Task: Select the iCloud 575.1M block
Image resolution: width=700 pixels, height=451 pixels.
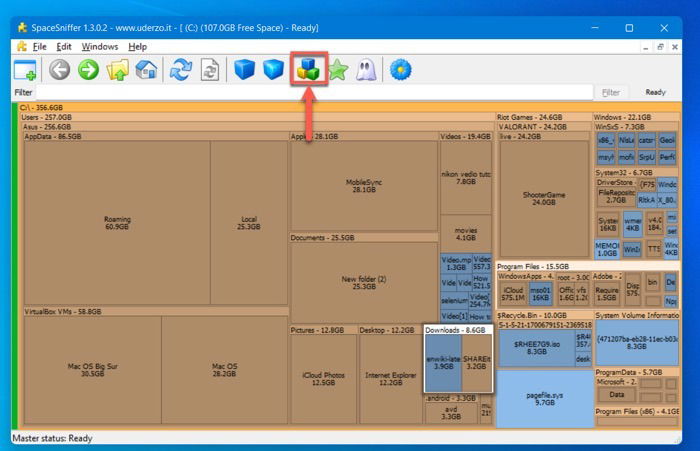Action: click(x=513, y=294)
